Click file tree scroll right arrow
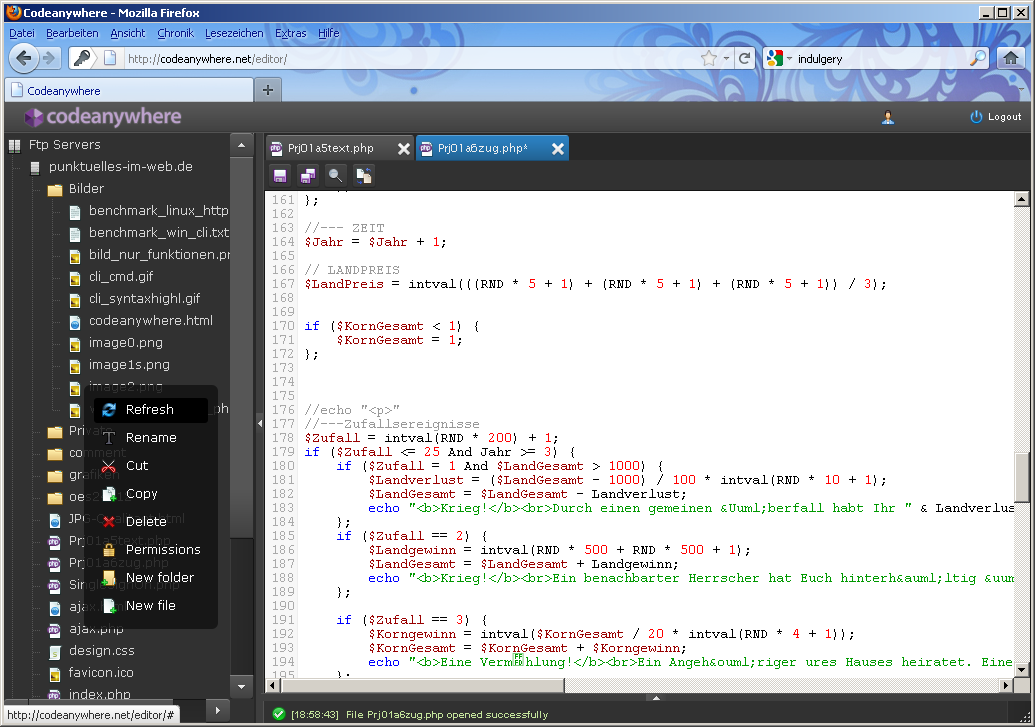This screenshot has width=1035, height=727. pos(217,710)
